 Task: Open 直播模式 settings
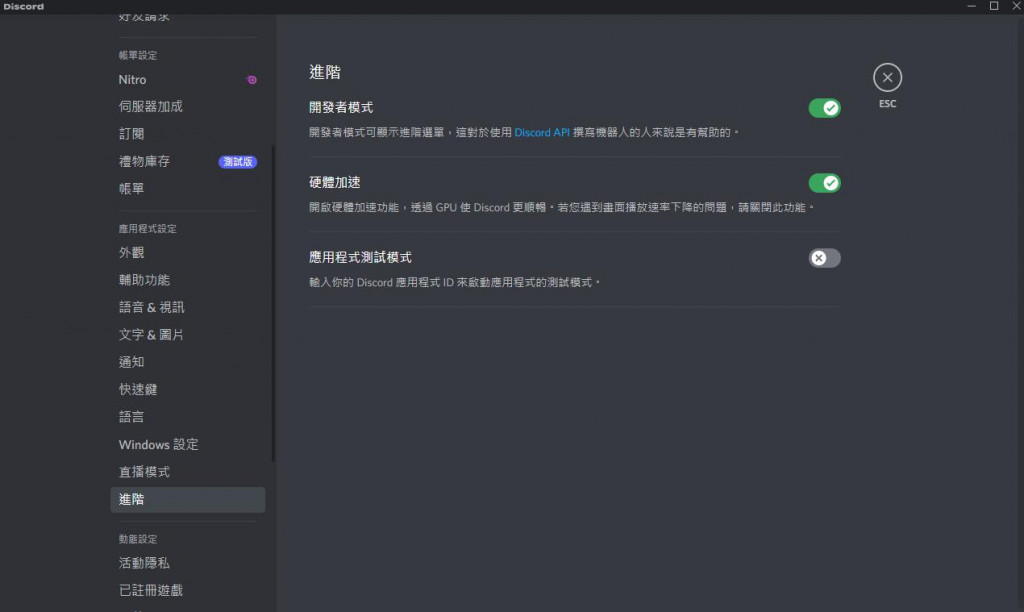point(187,472)
